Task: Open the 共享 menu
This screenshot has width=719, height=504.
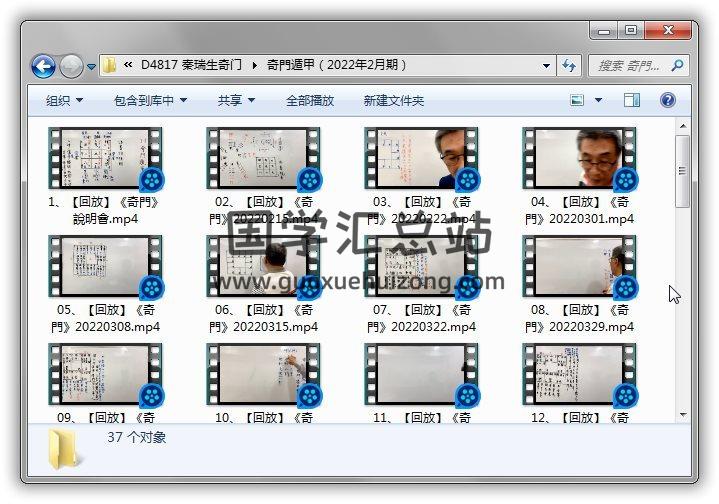Action: 236,100
